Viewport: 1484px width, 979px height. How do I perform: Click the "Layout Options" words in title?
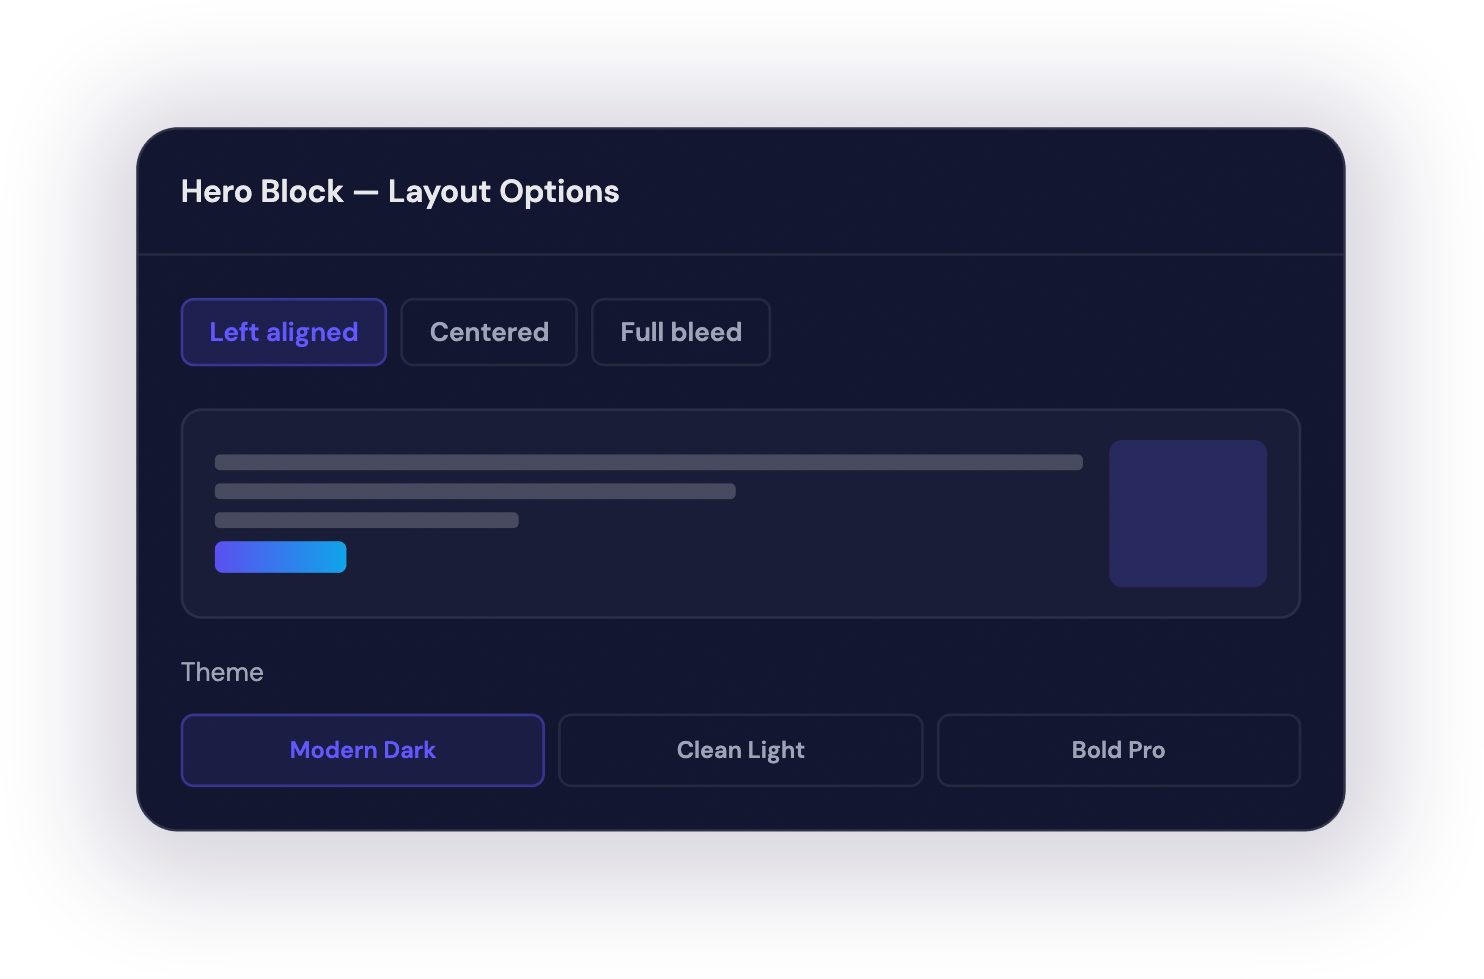503,191
